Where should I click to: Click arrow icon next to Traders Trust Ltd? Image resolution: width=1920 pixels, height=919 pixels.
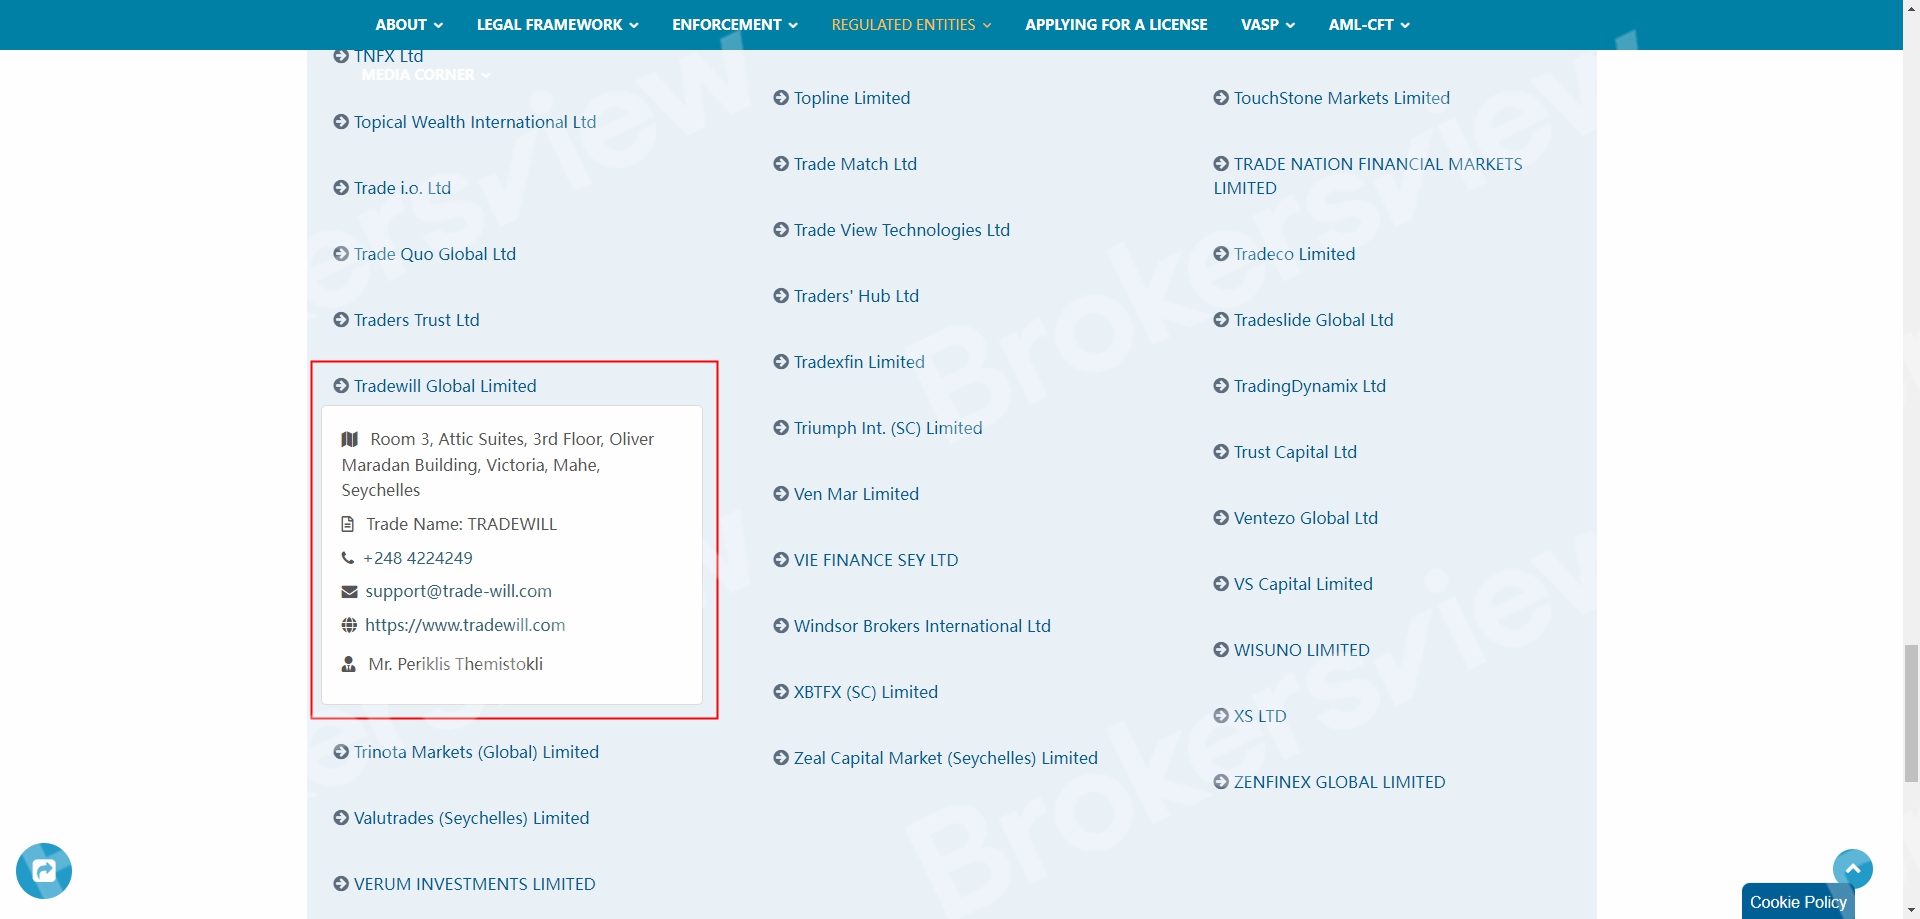tap(341, 320)
